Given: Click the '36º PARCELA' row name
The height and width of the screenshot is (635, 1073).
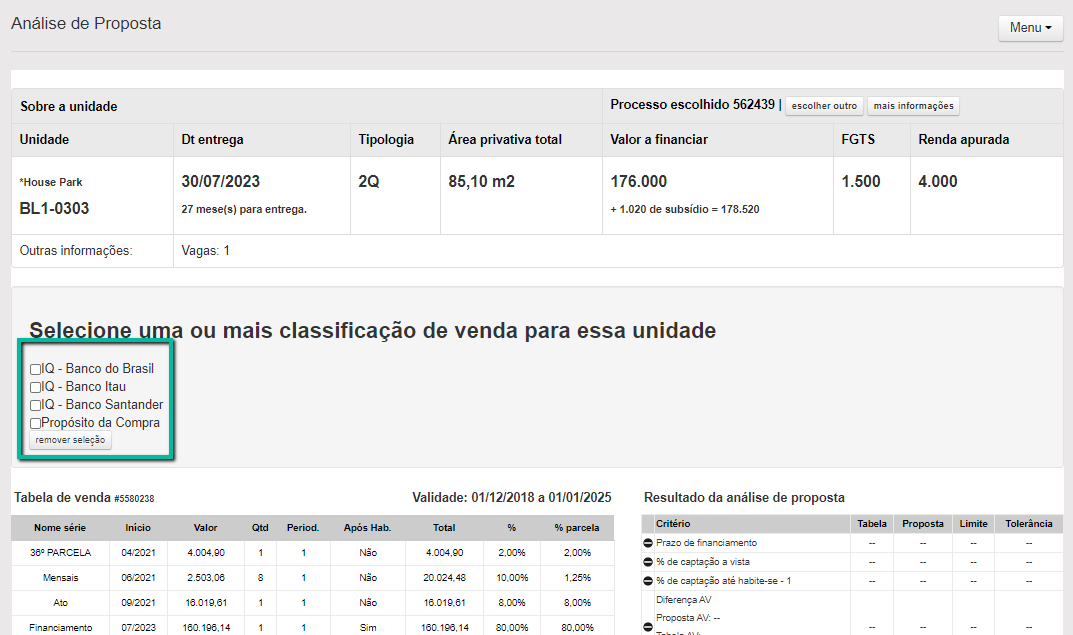Looking at the screenshot, I should pos(61,552).
